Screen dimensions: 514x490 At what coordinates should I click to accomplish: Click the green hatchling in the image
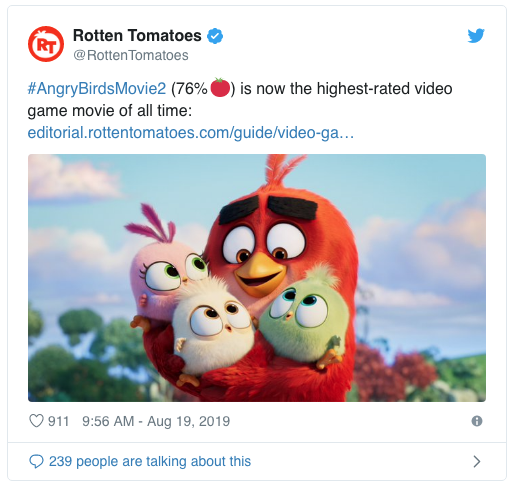pyautogui.click(x=305, y=320)
